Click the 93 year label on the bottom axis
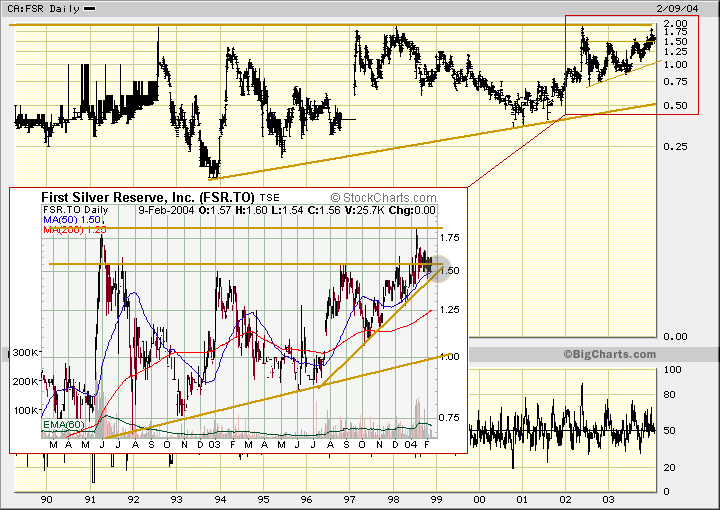Screen dimensions: 720x510 pos(176,500)
